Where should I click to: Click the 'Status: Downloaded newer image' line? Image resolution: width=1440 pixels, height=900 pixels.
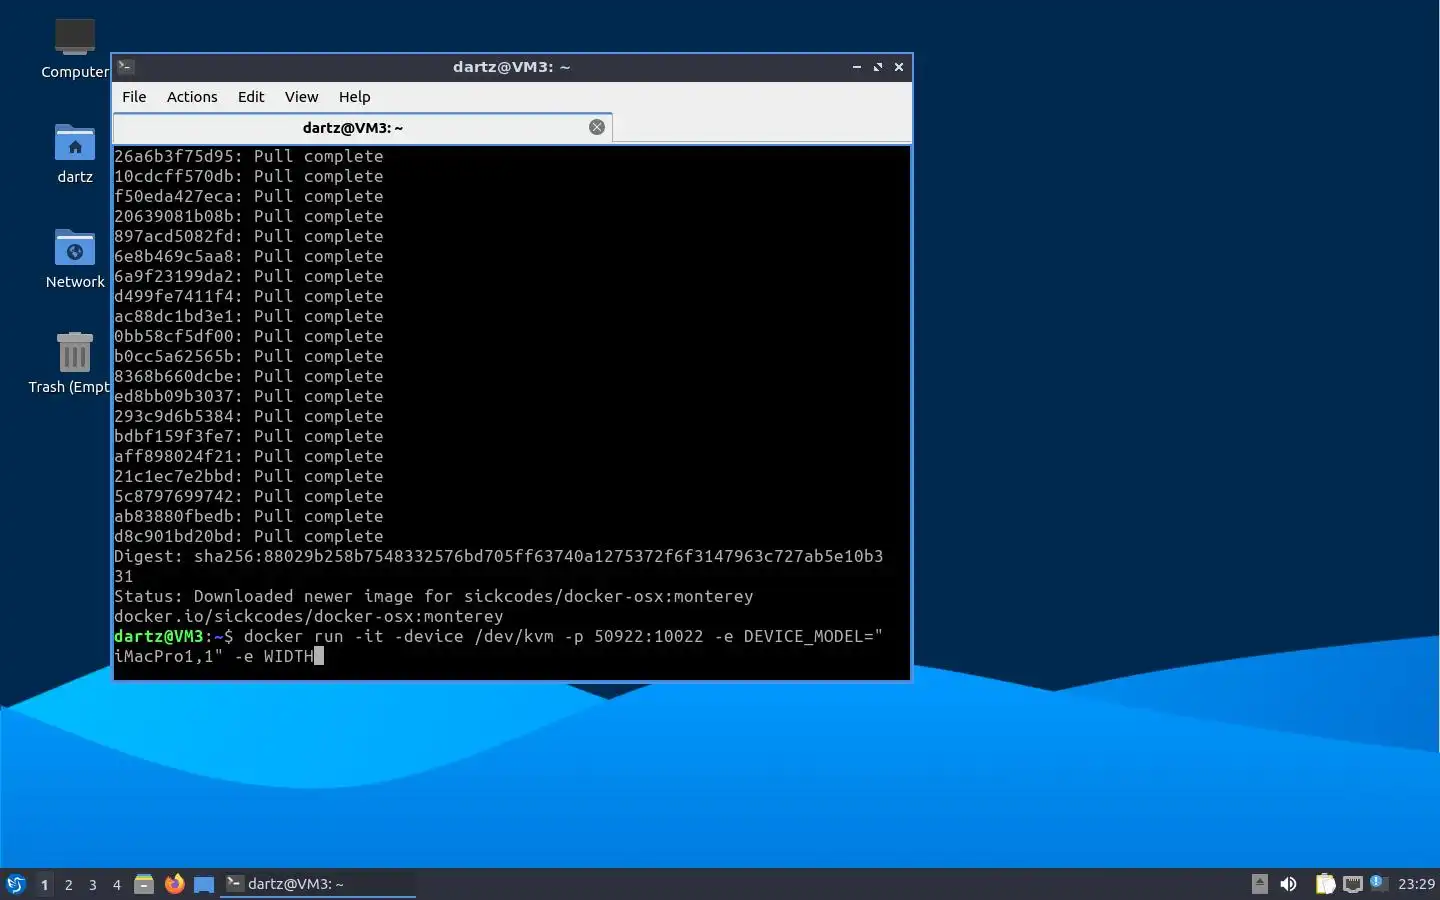pos(433,596)
